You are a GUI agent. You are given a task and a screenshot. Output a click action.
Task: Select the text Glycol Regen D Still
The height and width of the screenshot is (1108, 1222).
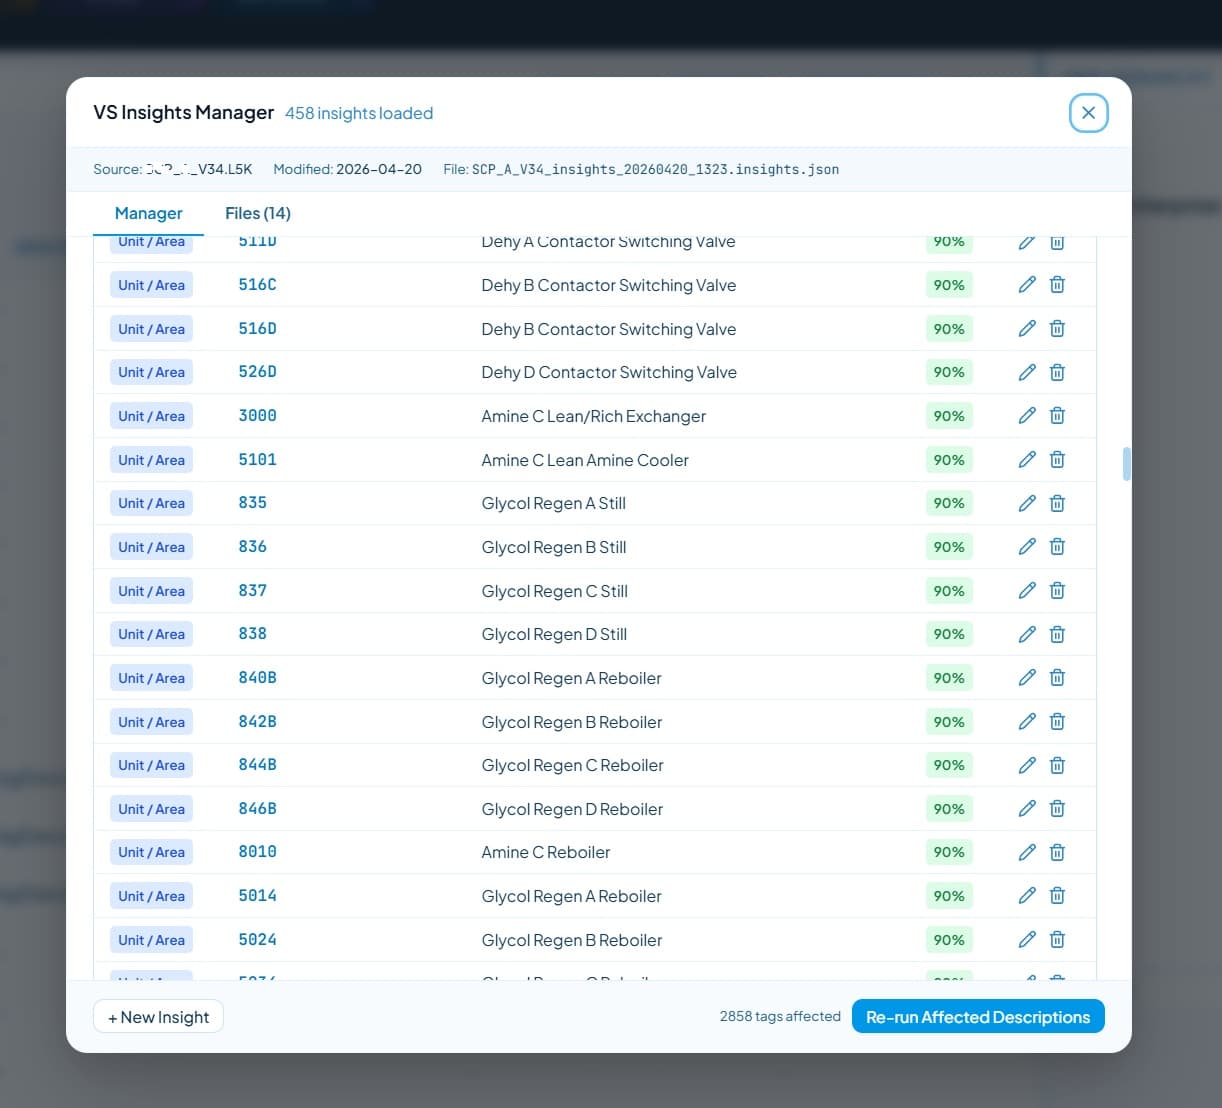pyautogui.click(x=554, y=634)
